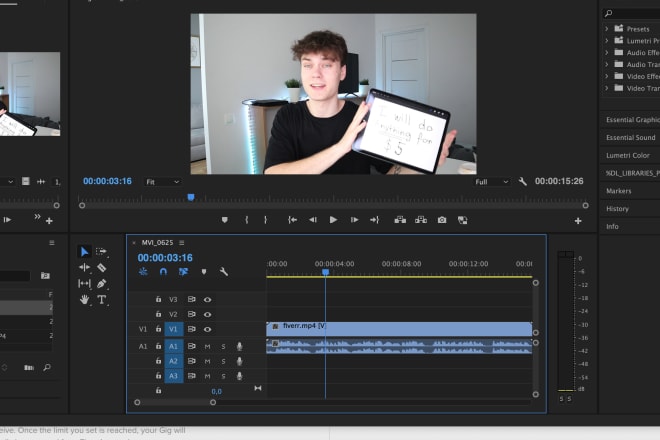Click Export Frame camera icon
Screen dimensions: 660x440
[x=443, y=219]
